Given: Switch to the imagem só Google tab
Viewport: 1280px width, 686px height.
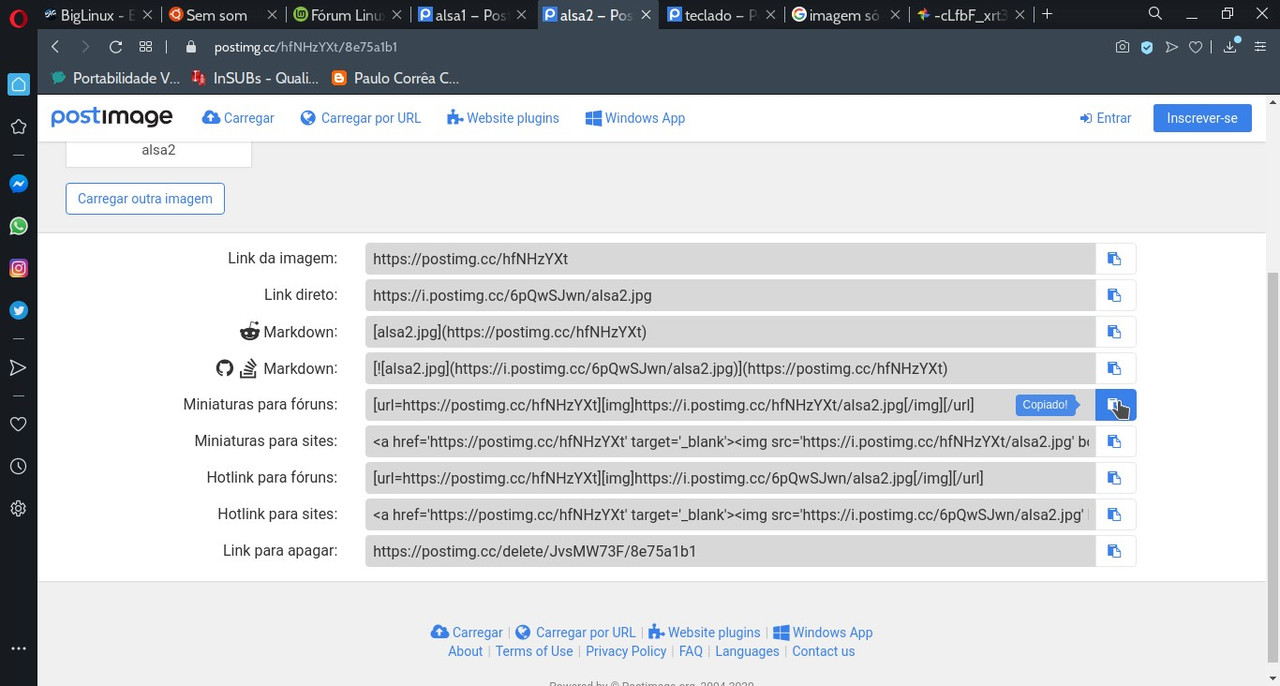Looking at the screenshot, I should point(847,15).
